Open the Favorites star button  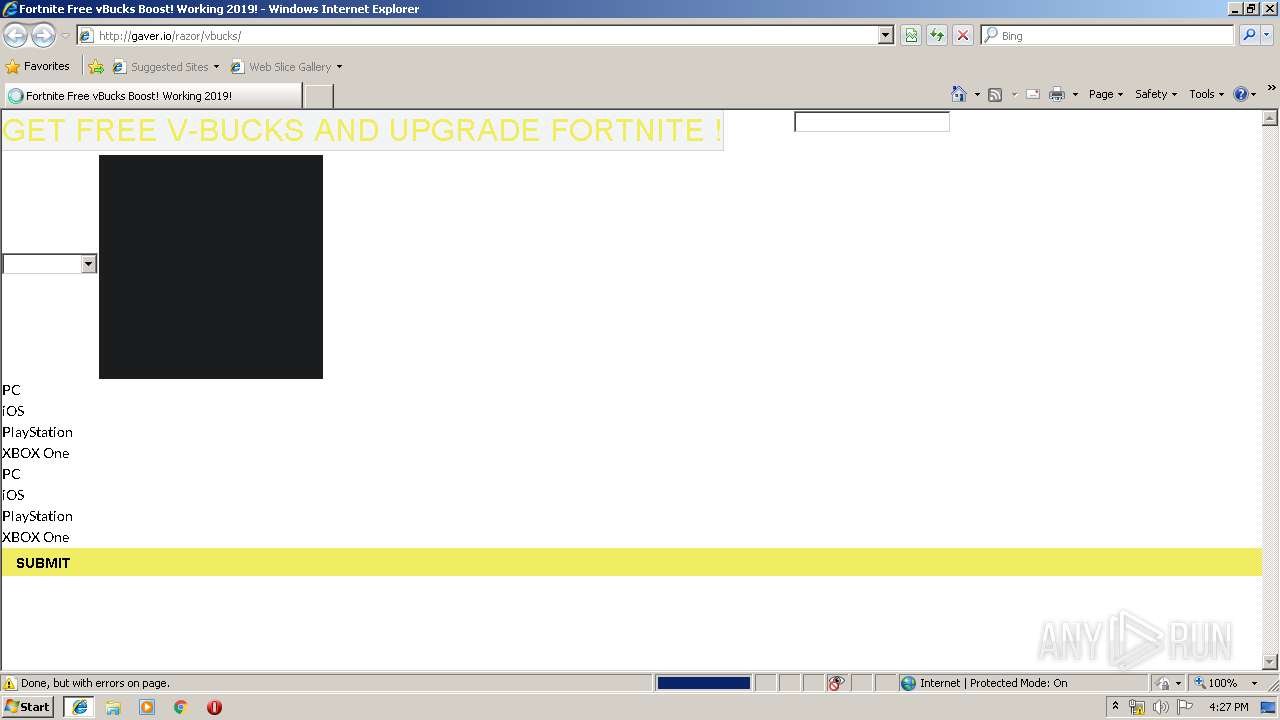(38, 67)
